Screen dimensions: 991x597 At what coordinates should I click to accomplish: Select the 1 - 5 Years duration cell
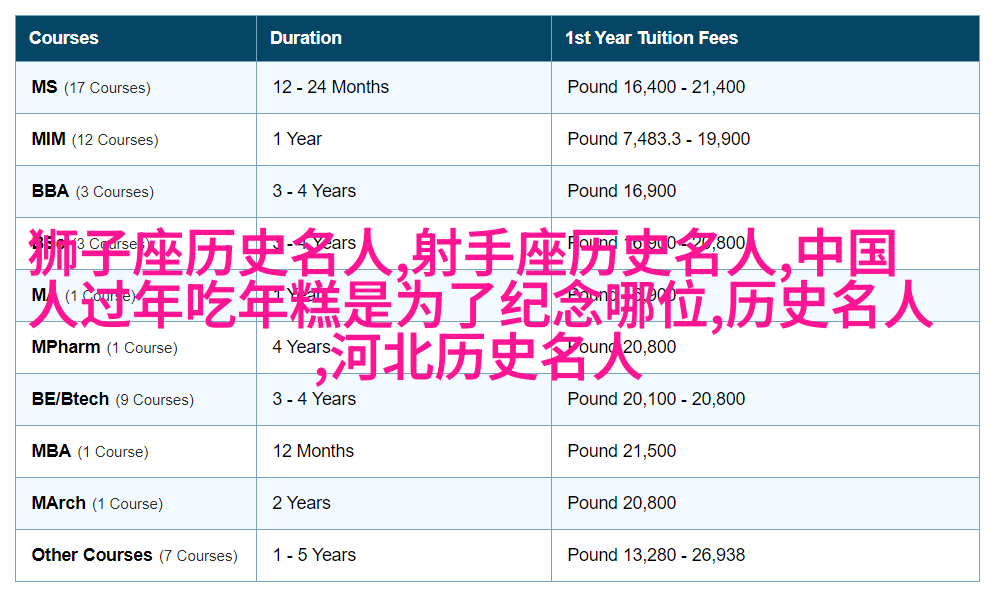coord(314,555)
